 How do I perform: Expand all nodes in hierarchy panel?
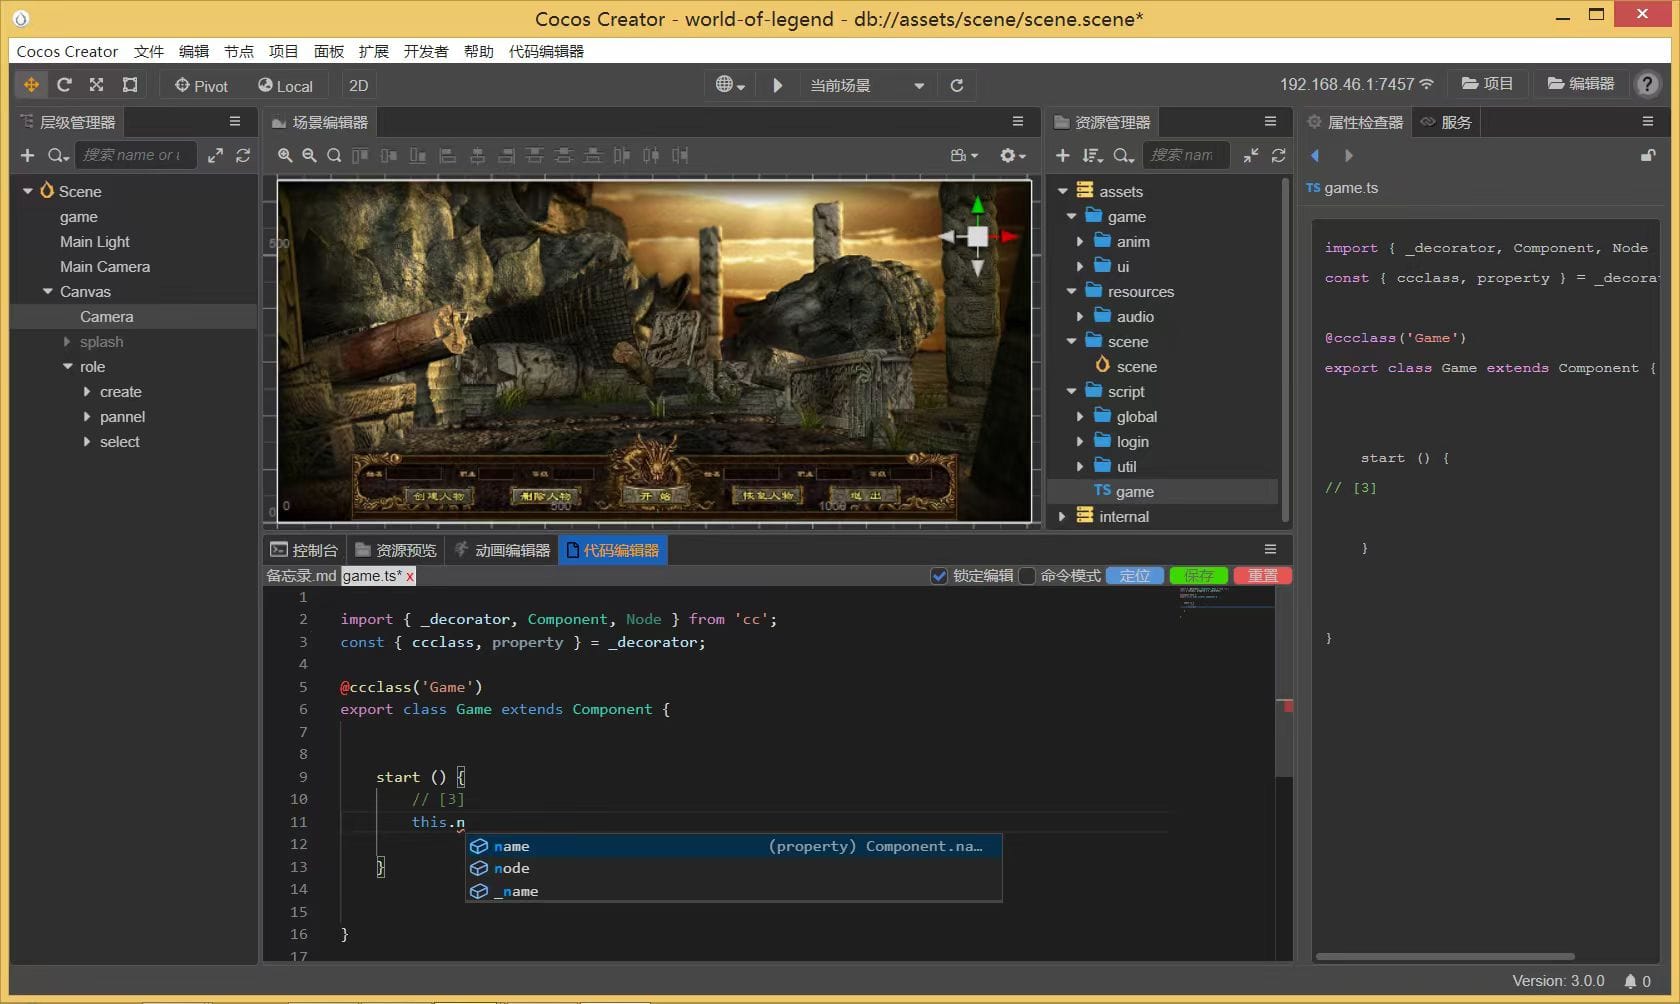tap(215, 155)
